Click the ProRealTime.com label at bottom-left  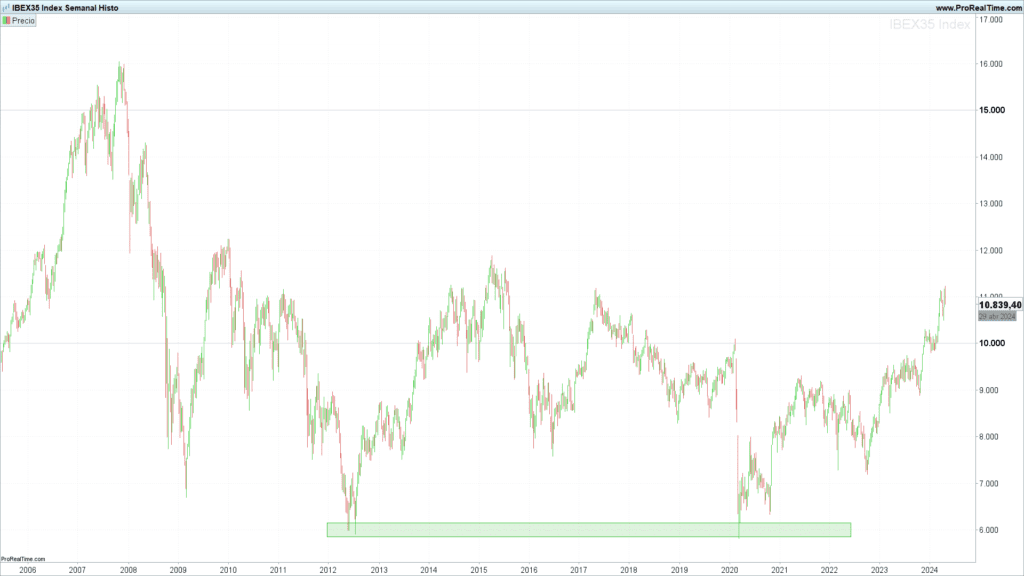23,559
